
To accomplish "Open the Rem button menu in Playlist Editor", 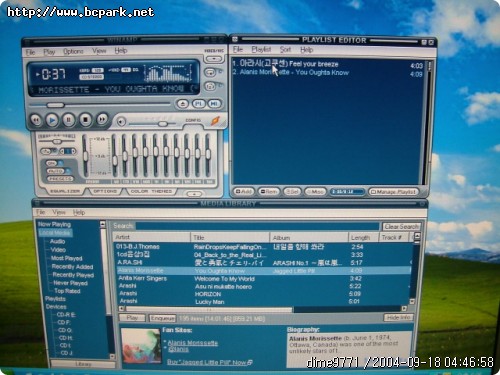I will click(x=268, y=192).
